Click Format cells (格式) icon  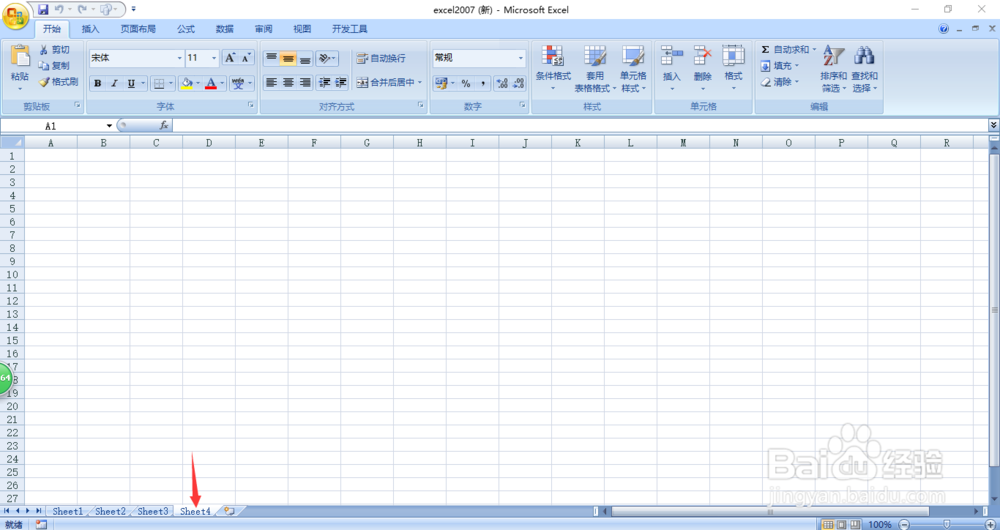(733, 55)
